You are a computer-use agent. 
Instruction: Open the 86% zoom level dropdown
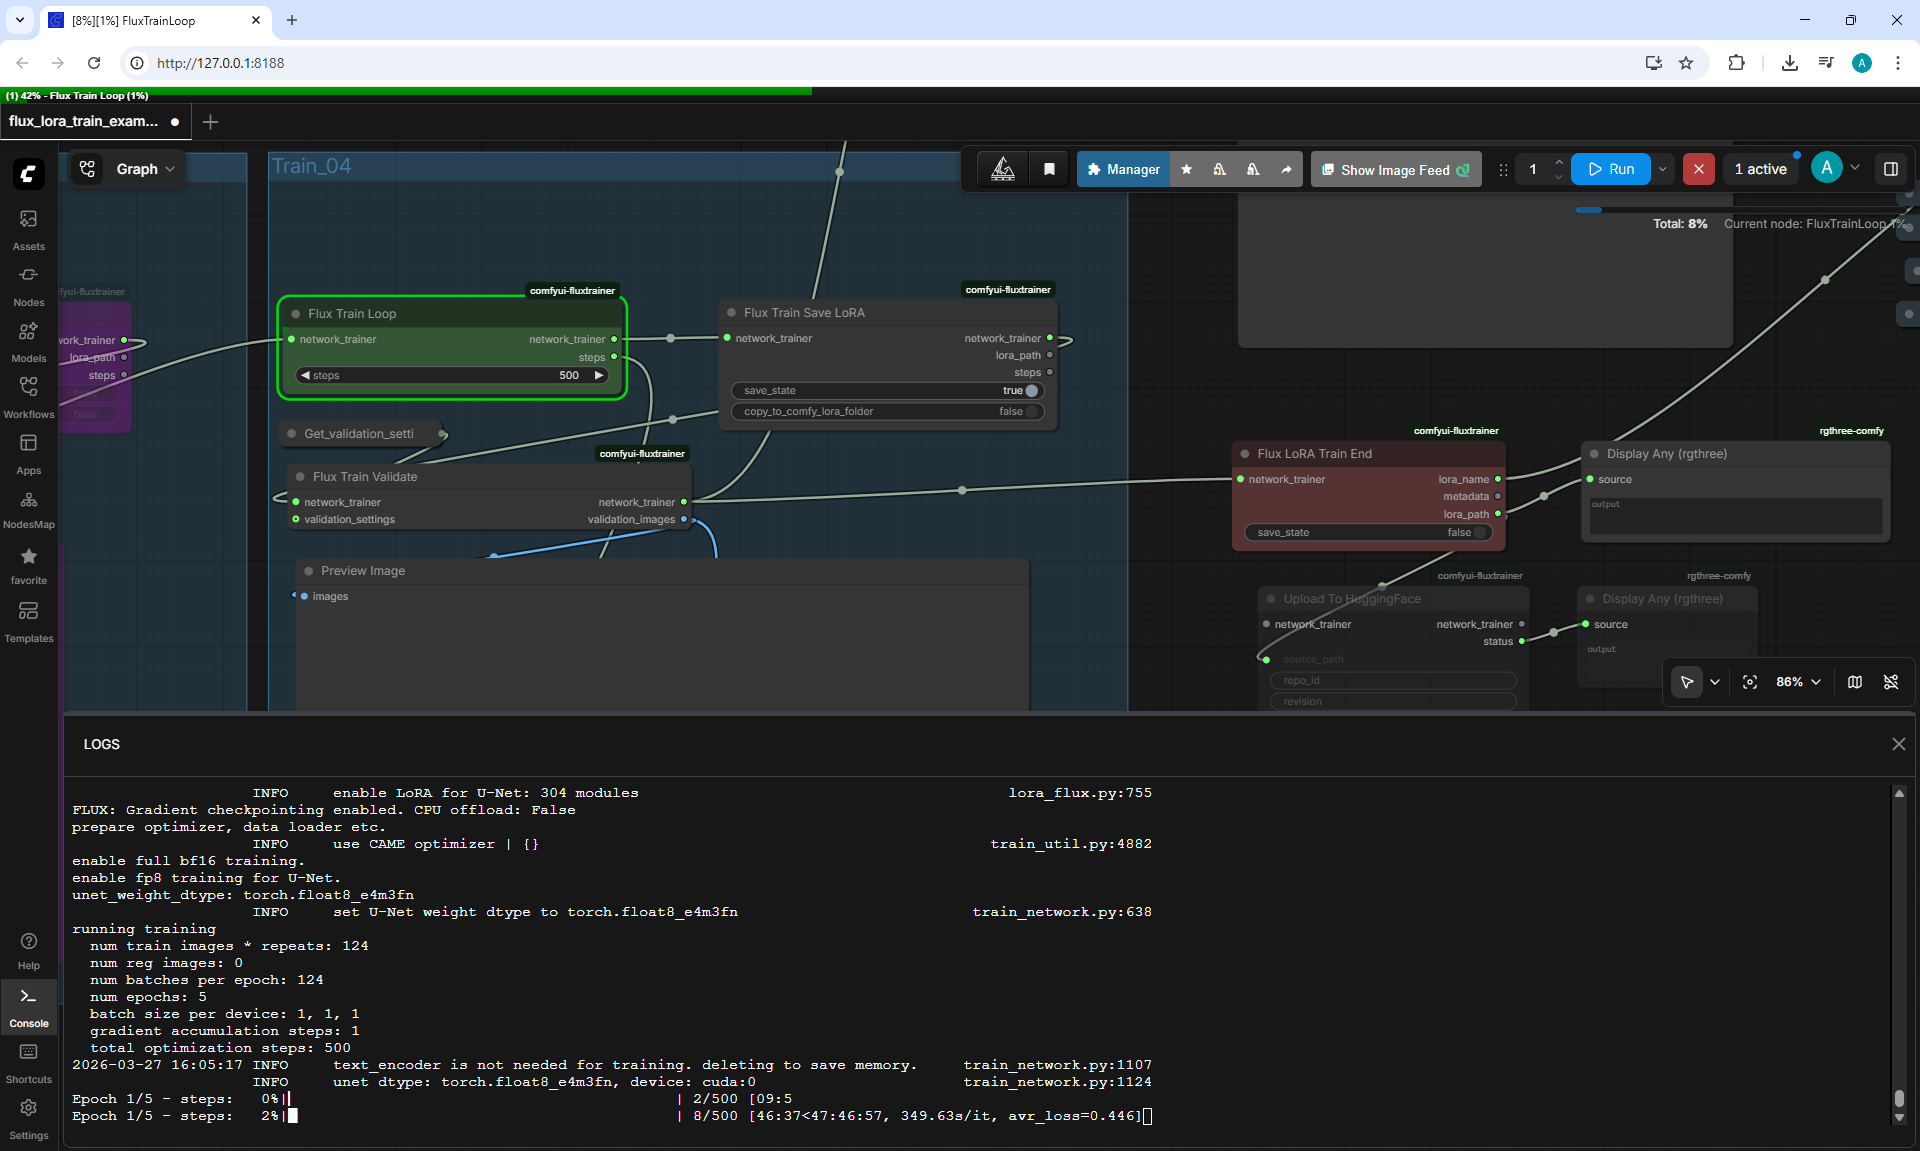(x=1798, y=682)
